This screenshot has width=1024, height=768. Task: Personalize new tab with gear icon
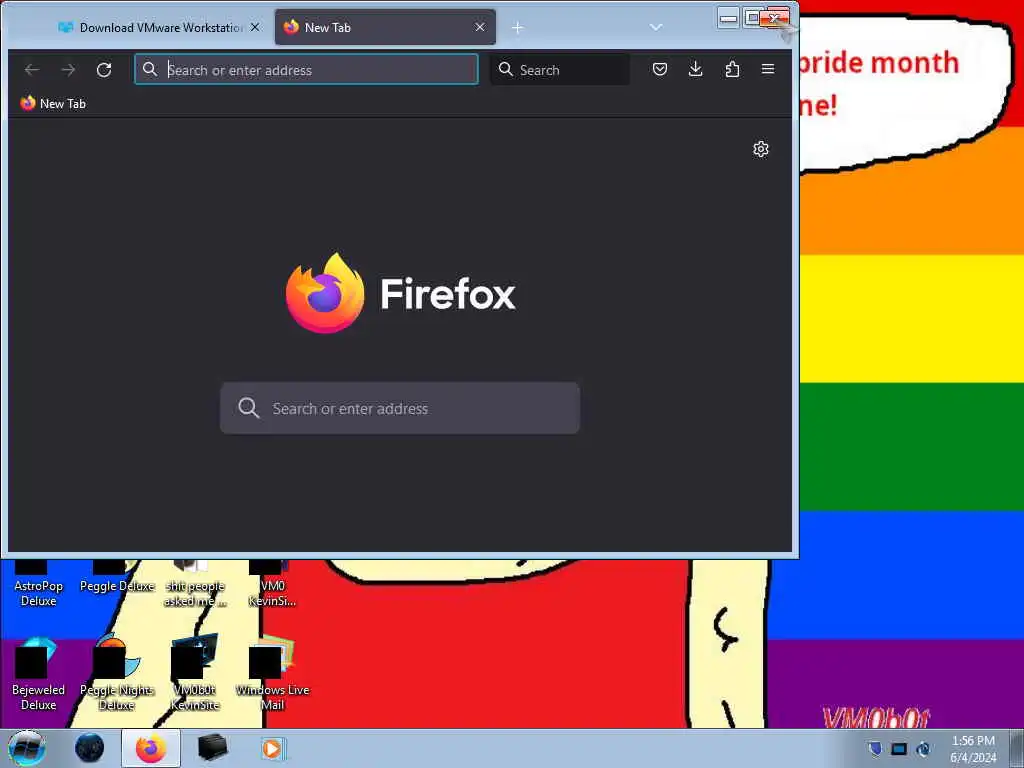[x=761, y=149]
